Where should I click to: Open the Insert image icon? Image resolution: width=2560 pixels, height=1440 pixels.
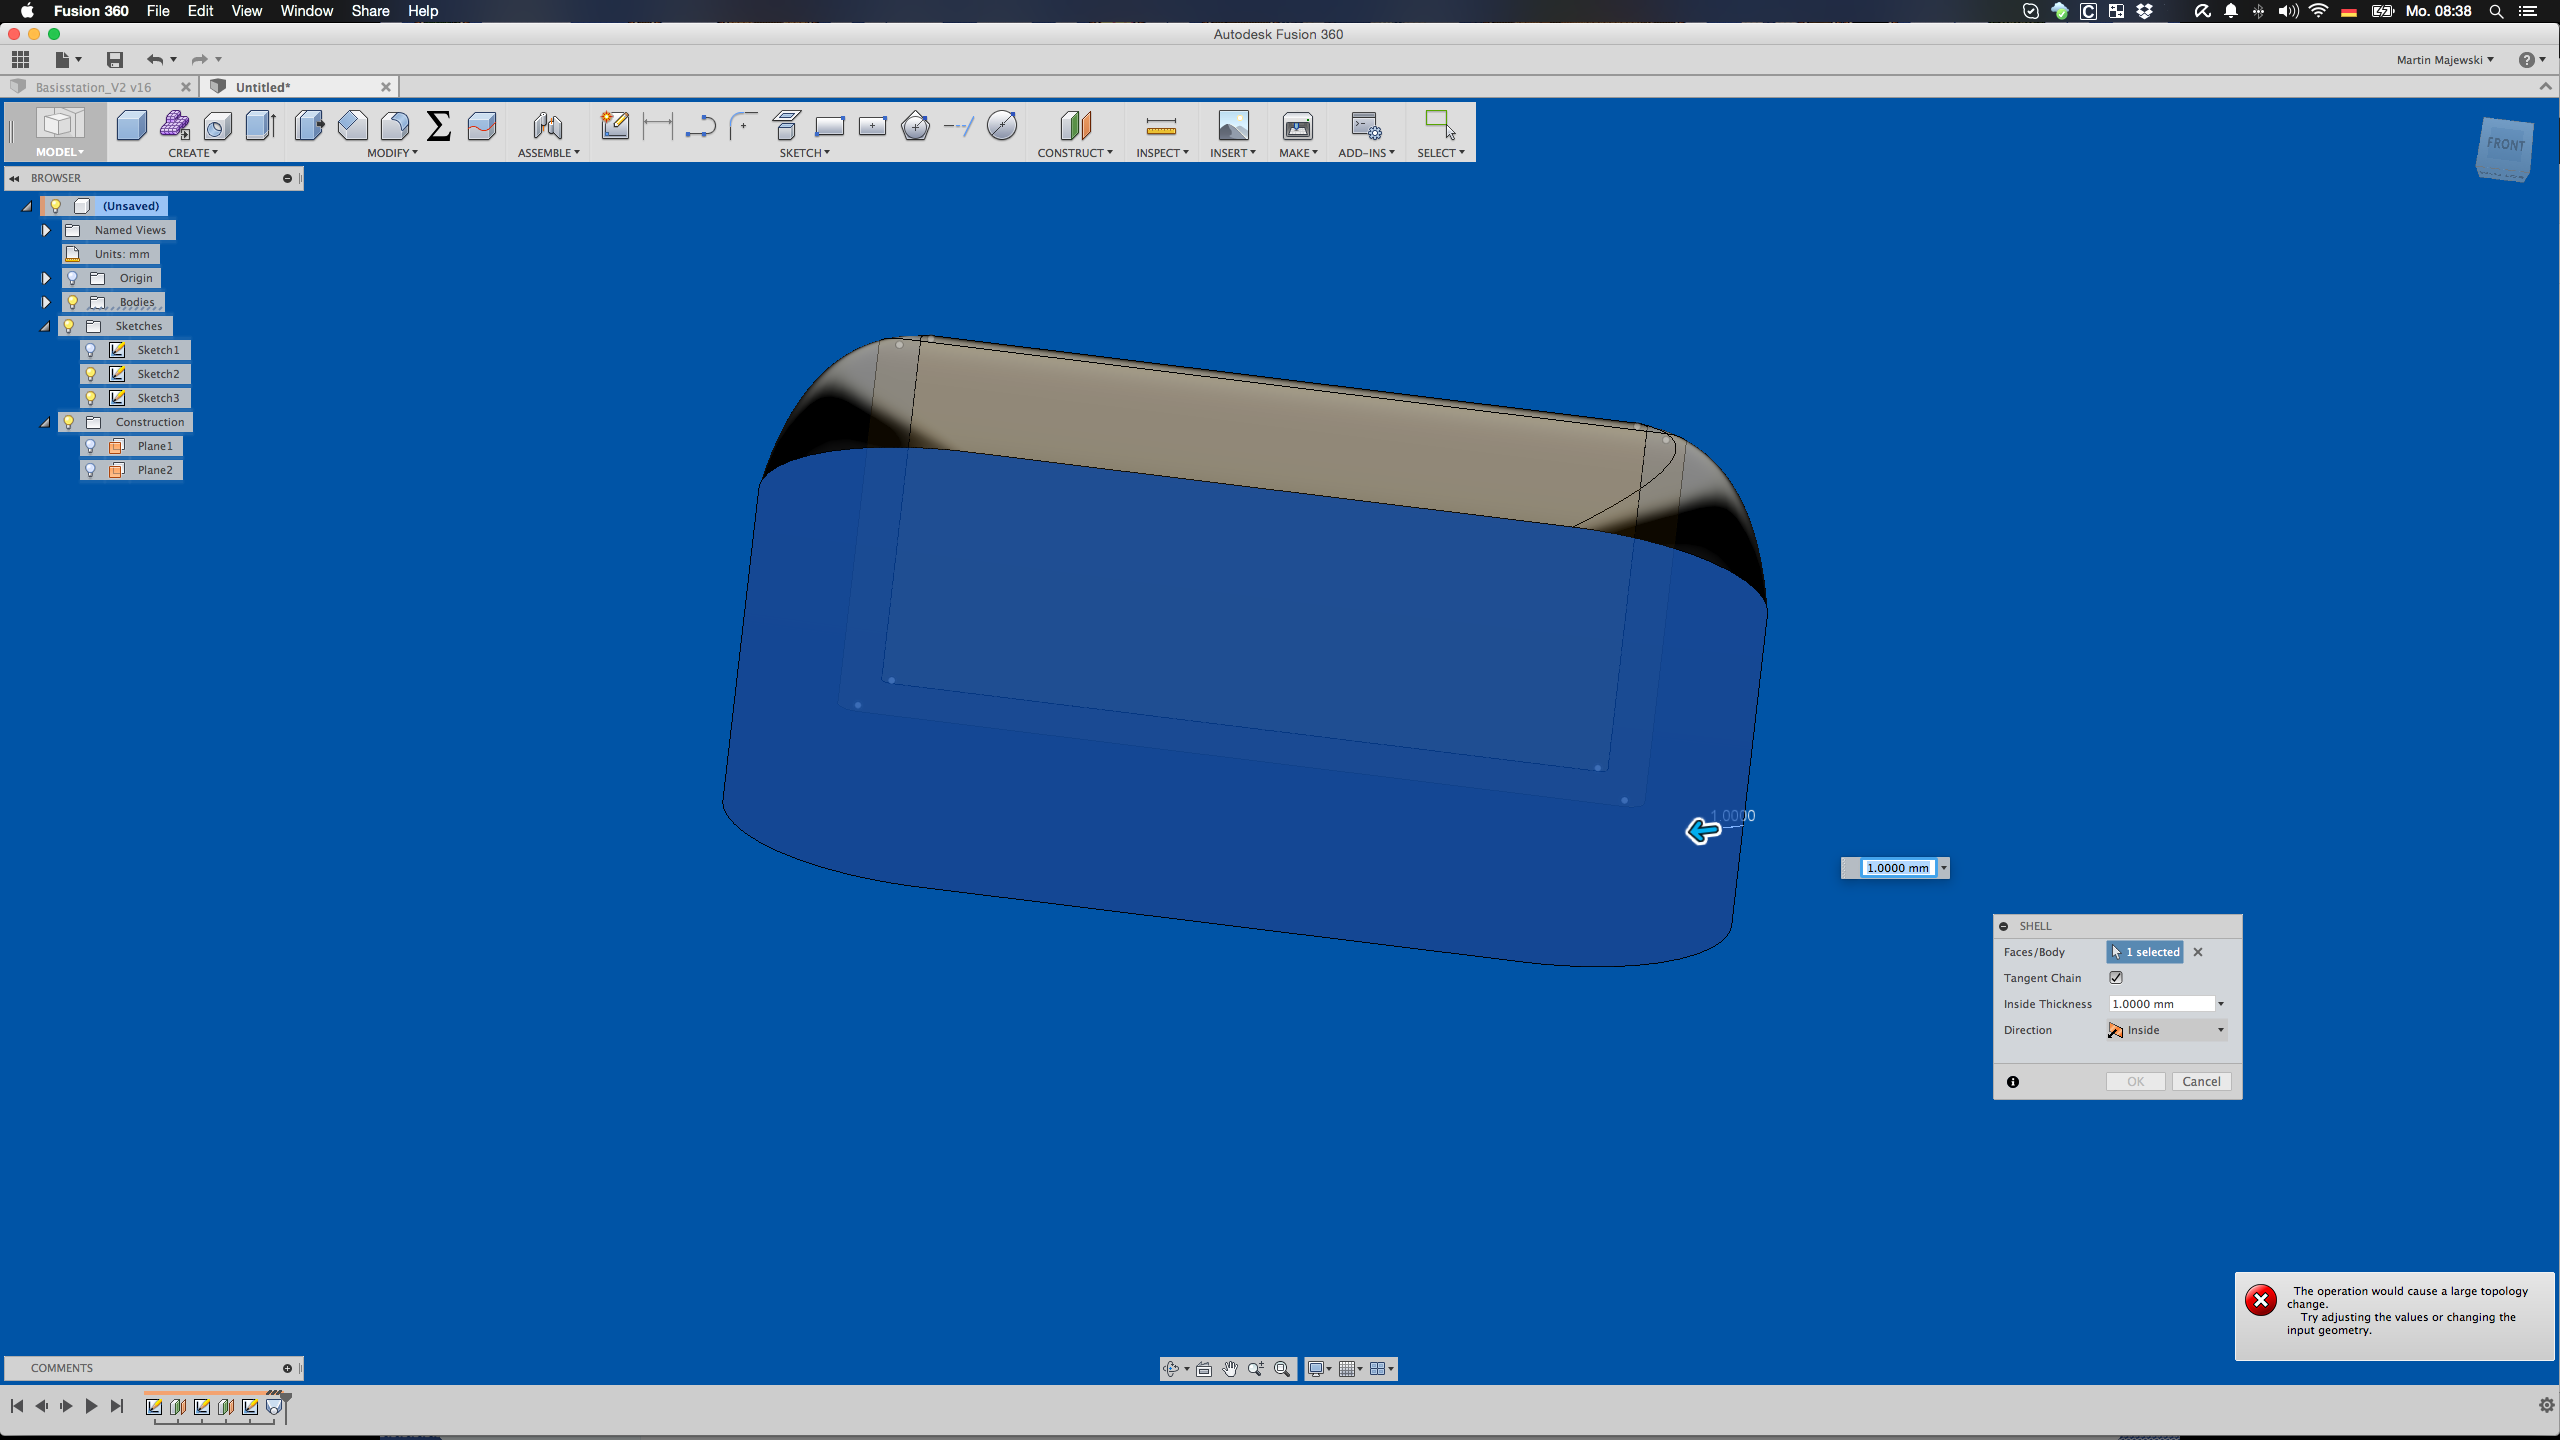(x=1232, y=126)
